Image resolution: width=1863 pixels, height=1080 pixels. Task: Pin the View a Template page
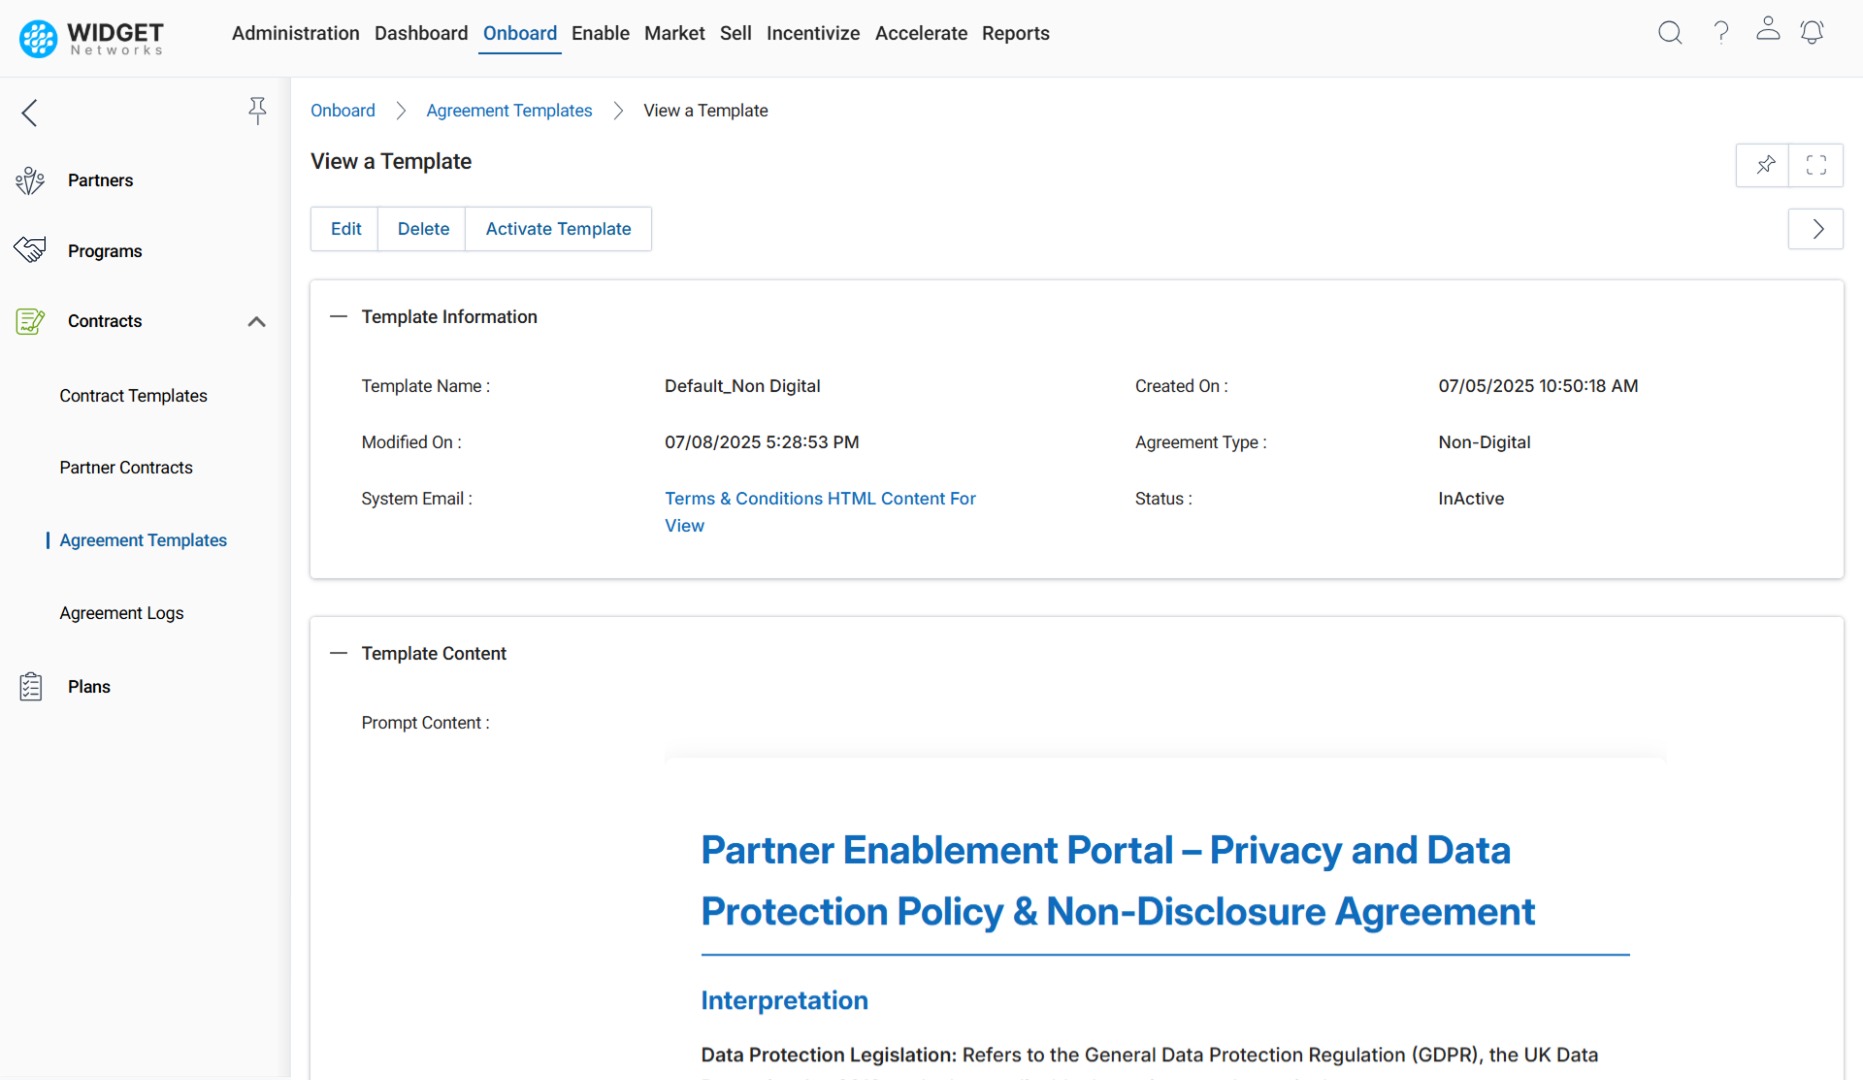[1766, 165]
